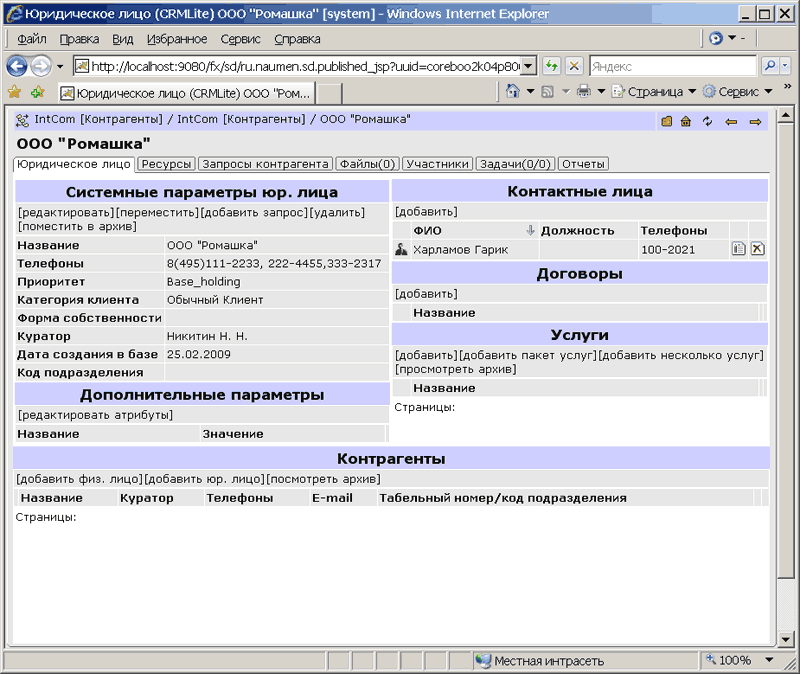Screen dimensions: 800x674
Task: Click the refresh arrows icon in page header
Action: 707,121
